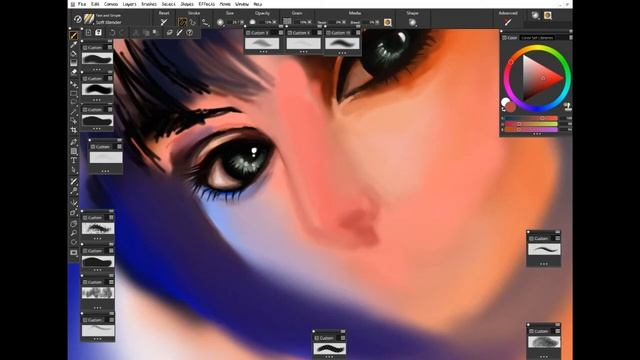This screenshot has width=640, height=360.
Task: Open the Size slider popup
Action: click(242, 22)
